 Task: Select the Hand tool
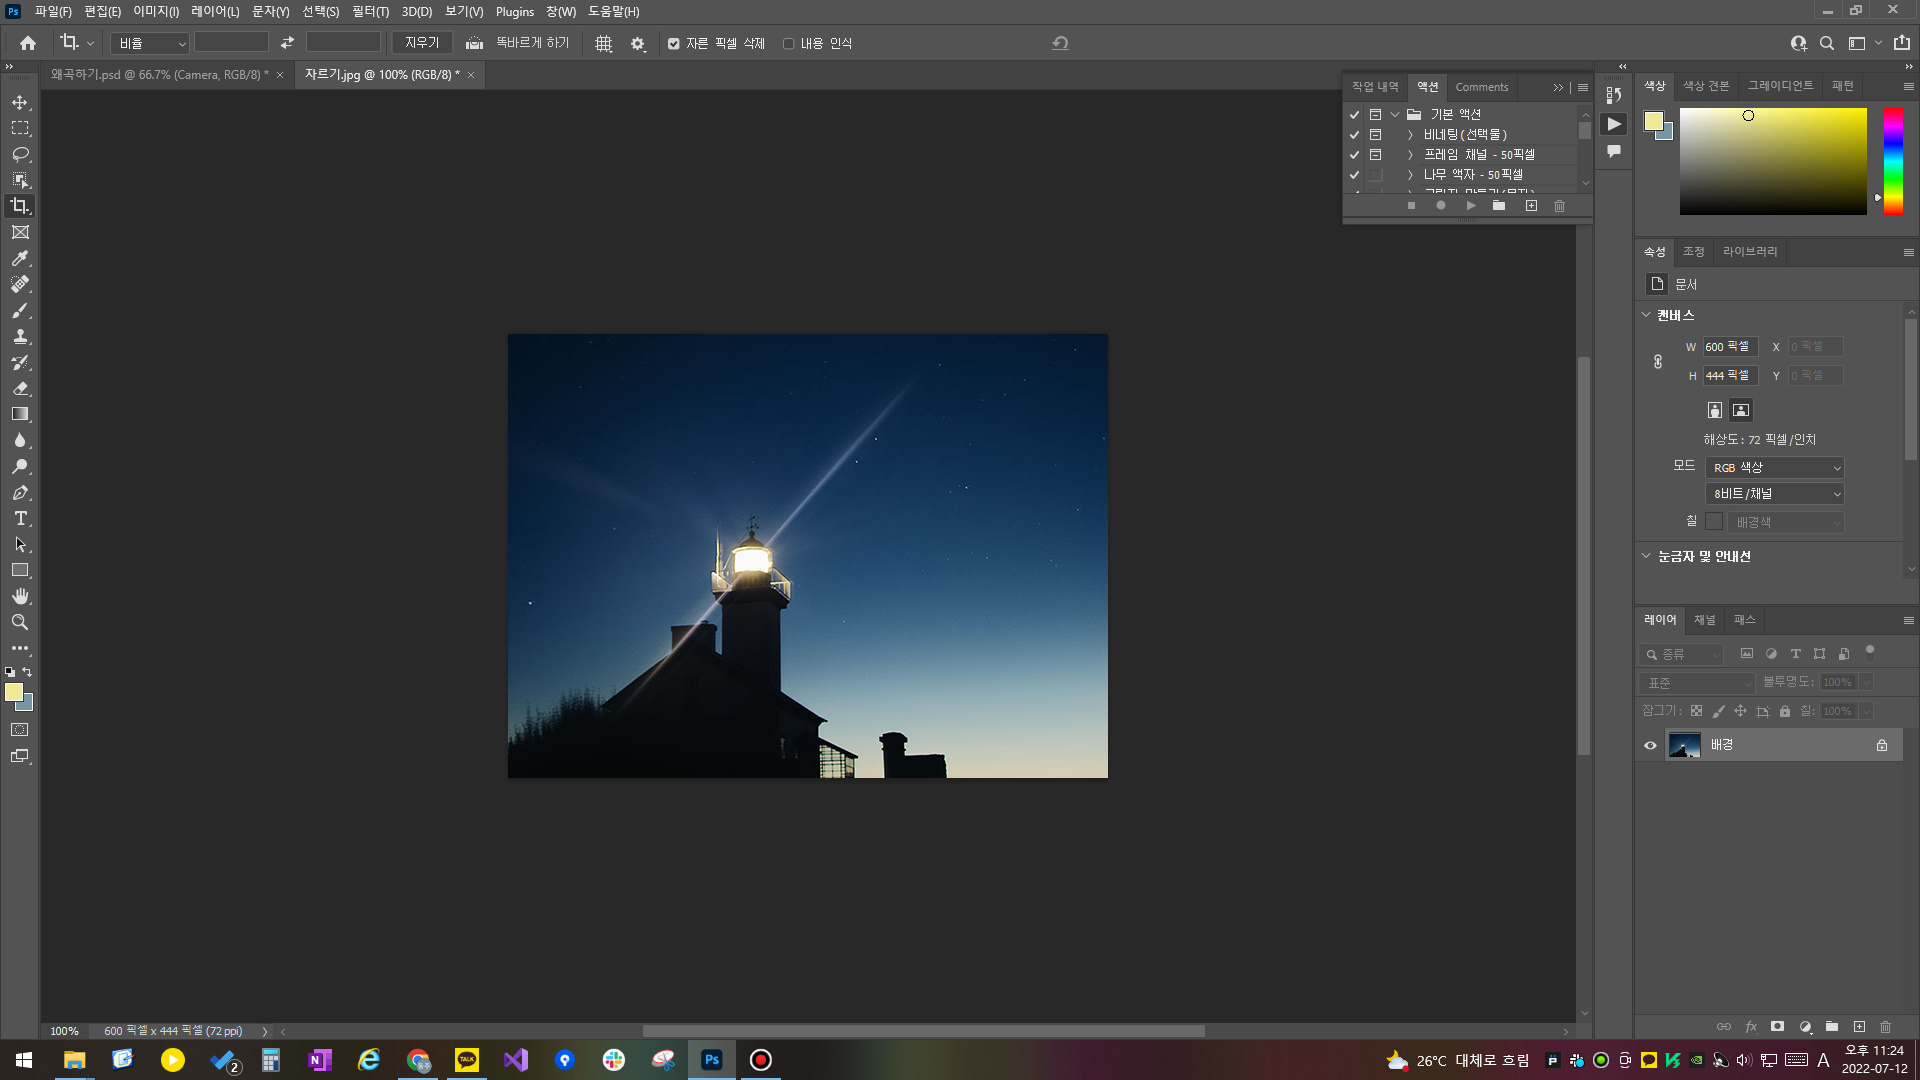[20, 596]
